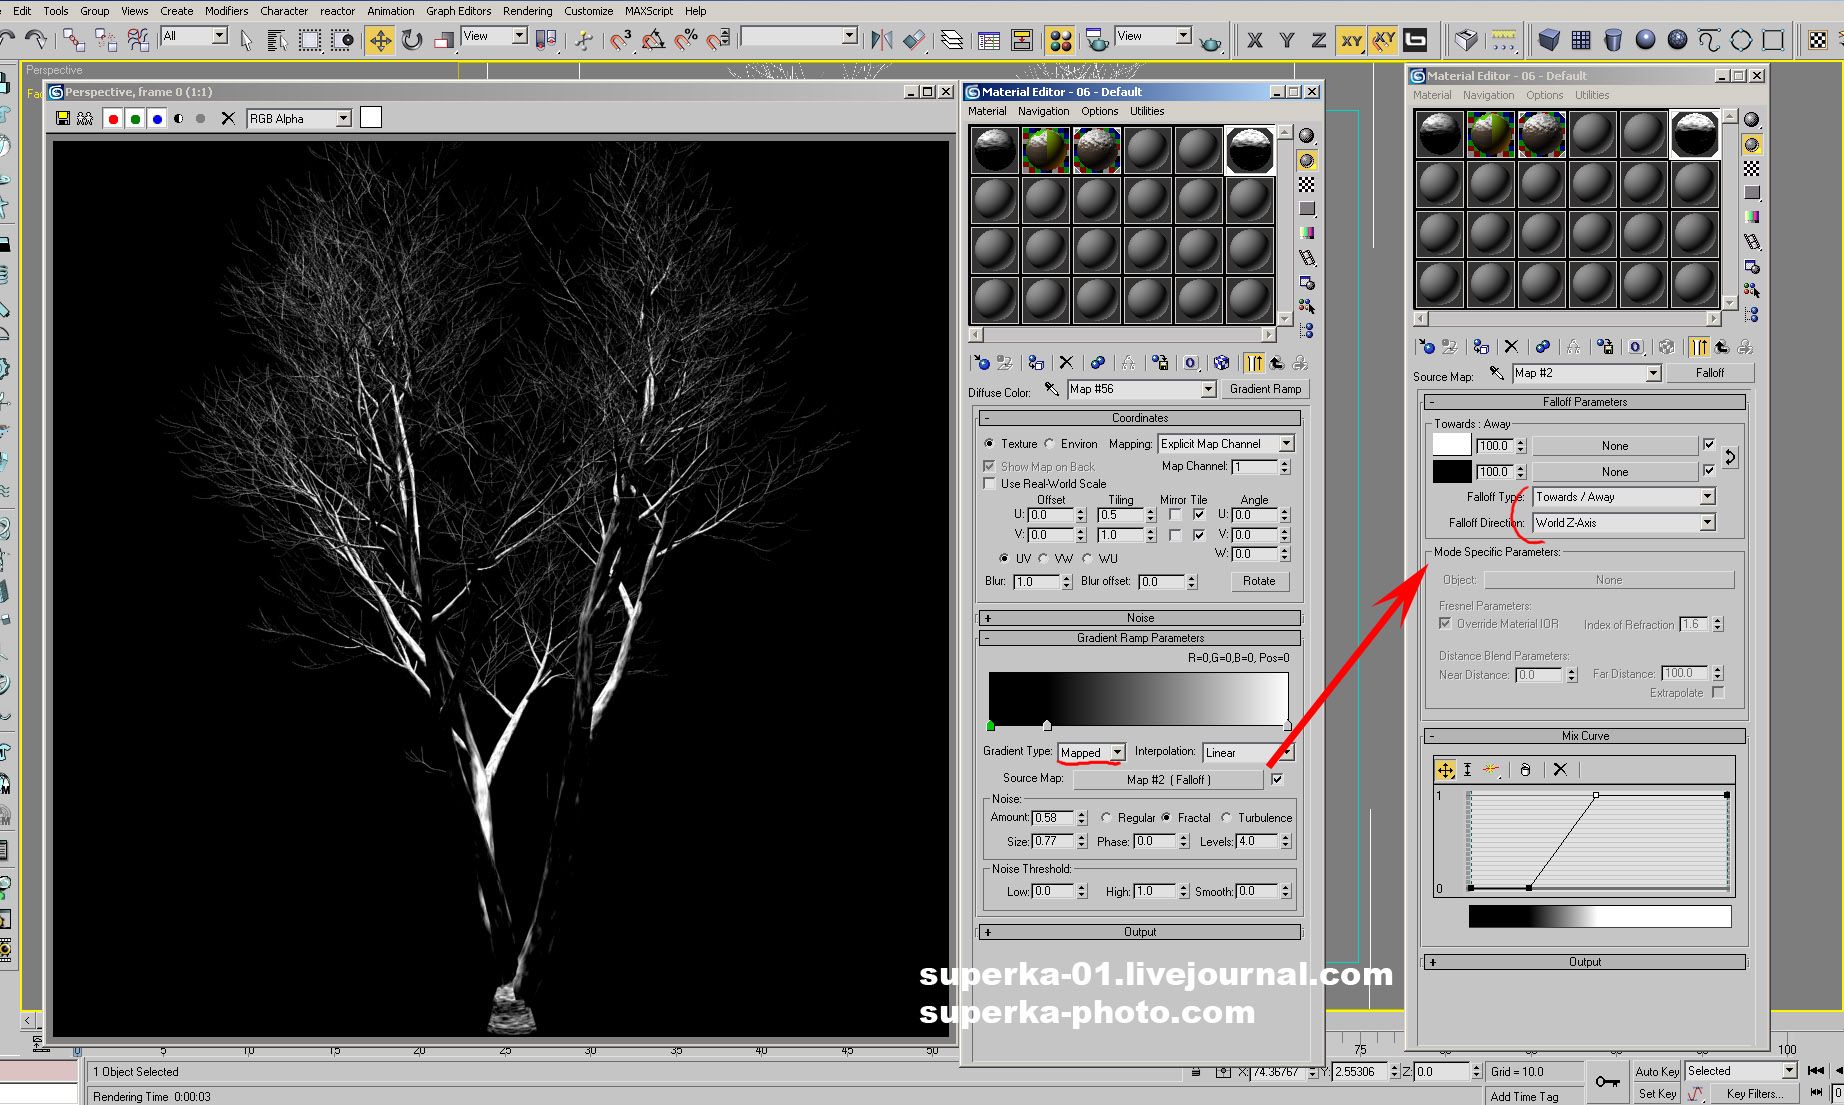The width and height of the screenshot is (1844, 1105).
Task: Click the Map #2 (Falloff) source map button
Action: click(x=1168, y=780)
